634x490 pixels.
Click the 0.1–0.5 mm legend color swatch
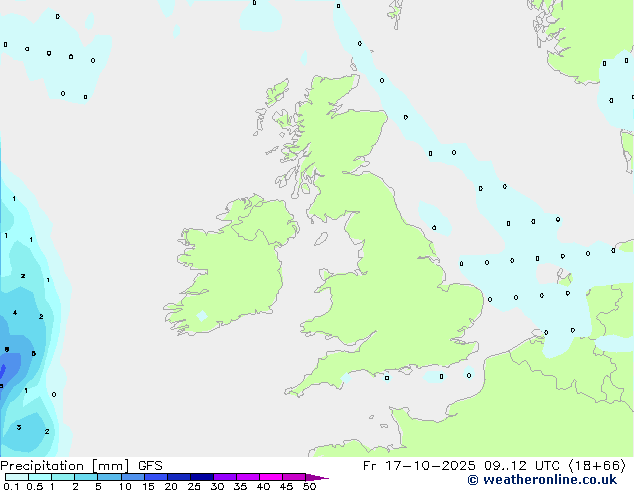pos(17,477)
